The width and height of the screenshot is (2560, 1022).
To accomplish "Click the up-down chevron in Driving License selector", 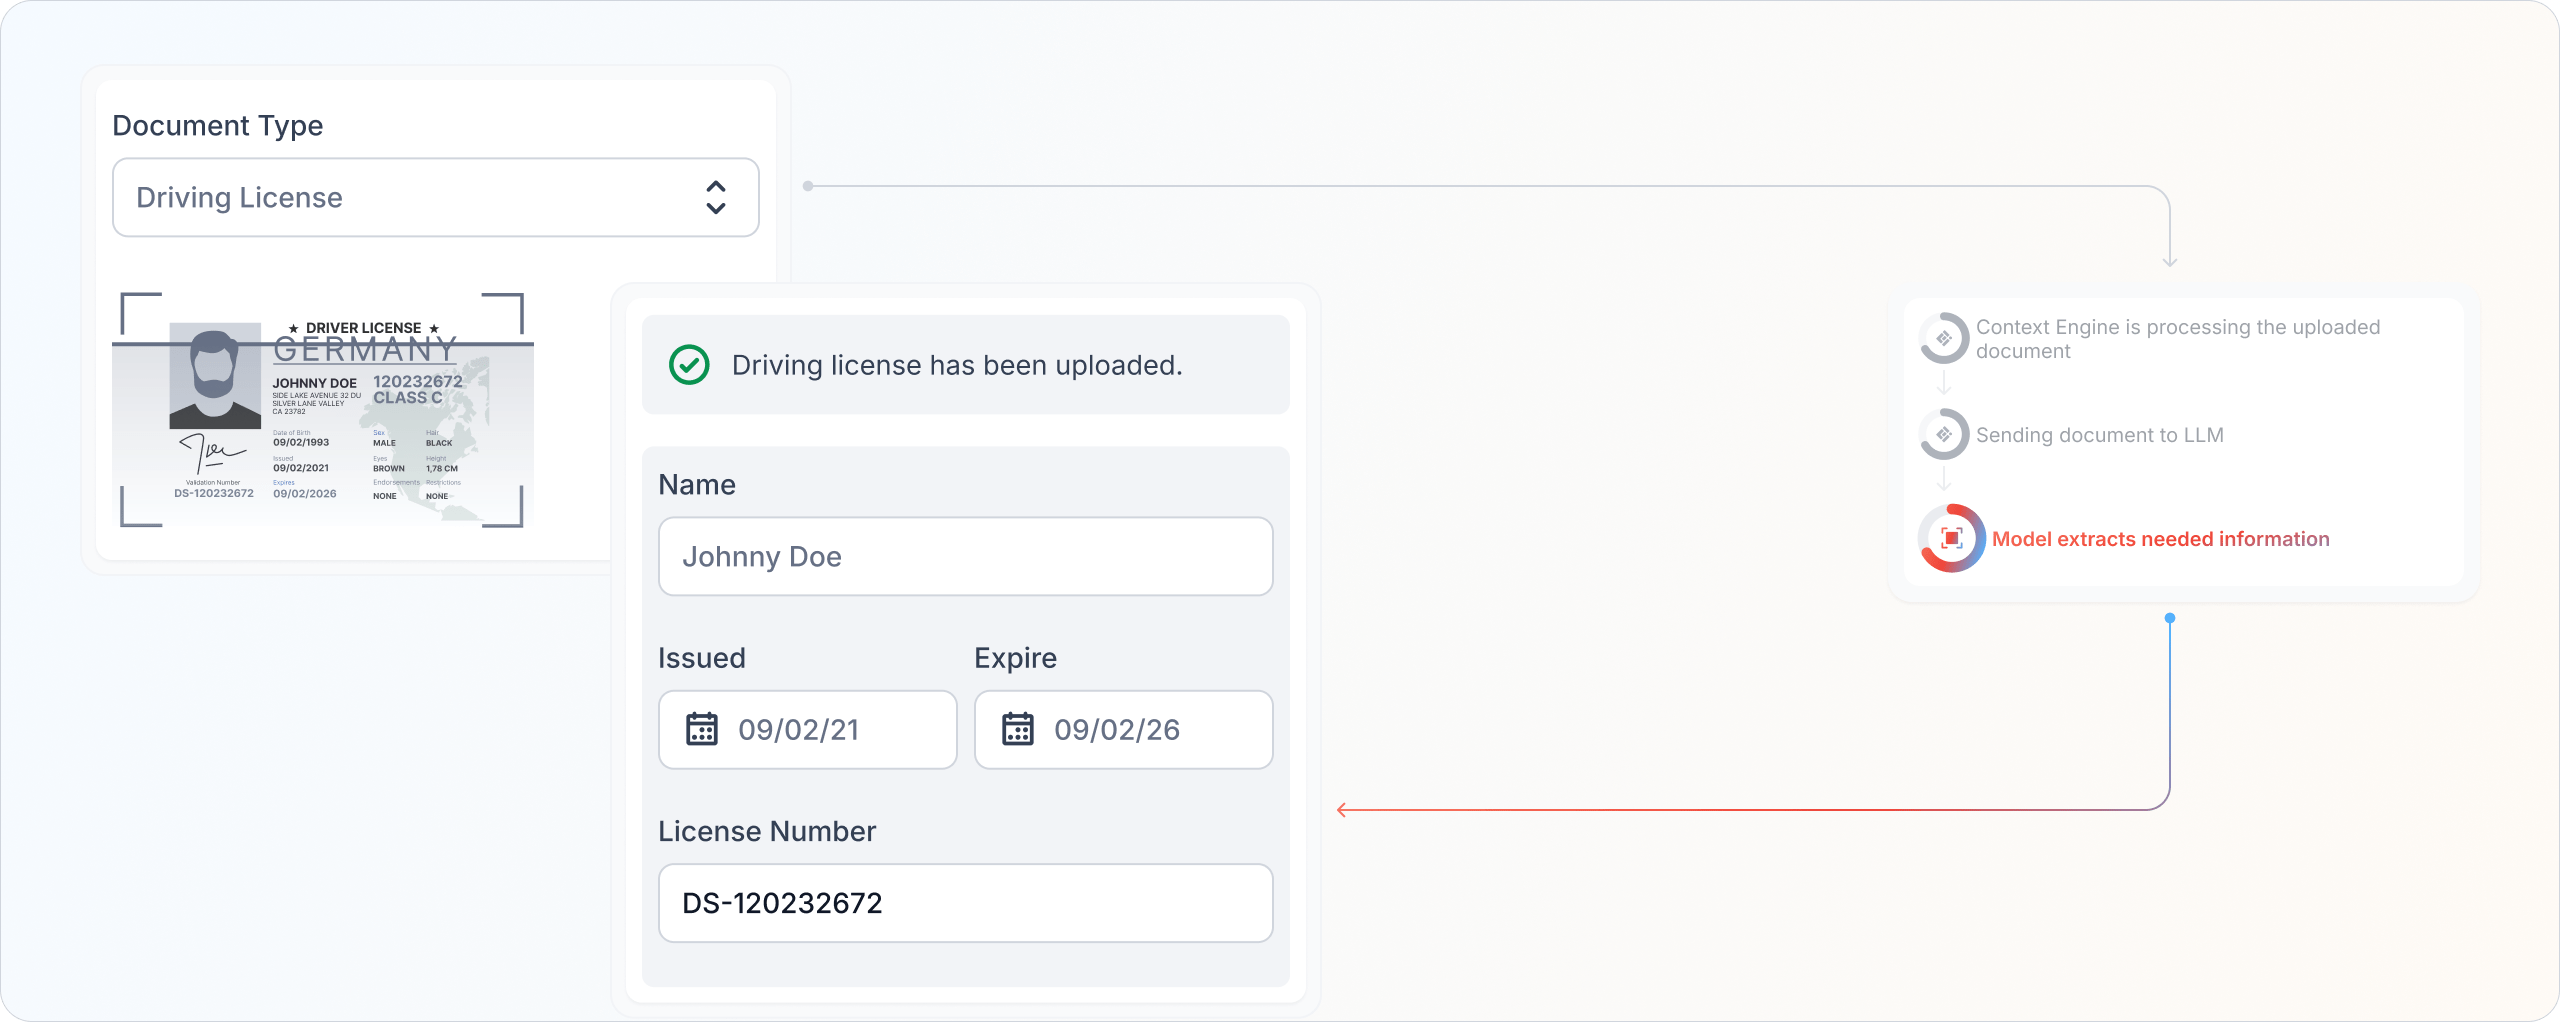I will (x=716, y=197).
